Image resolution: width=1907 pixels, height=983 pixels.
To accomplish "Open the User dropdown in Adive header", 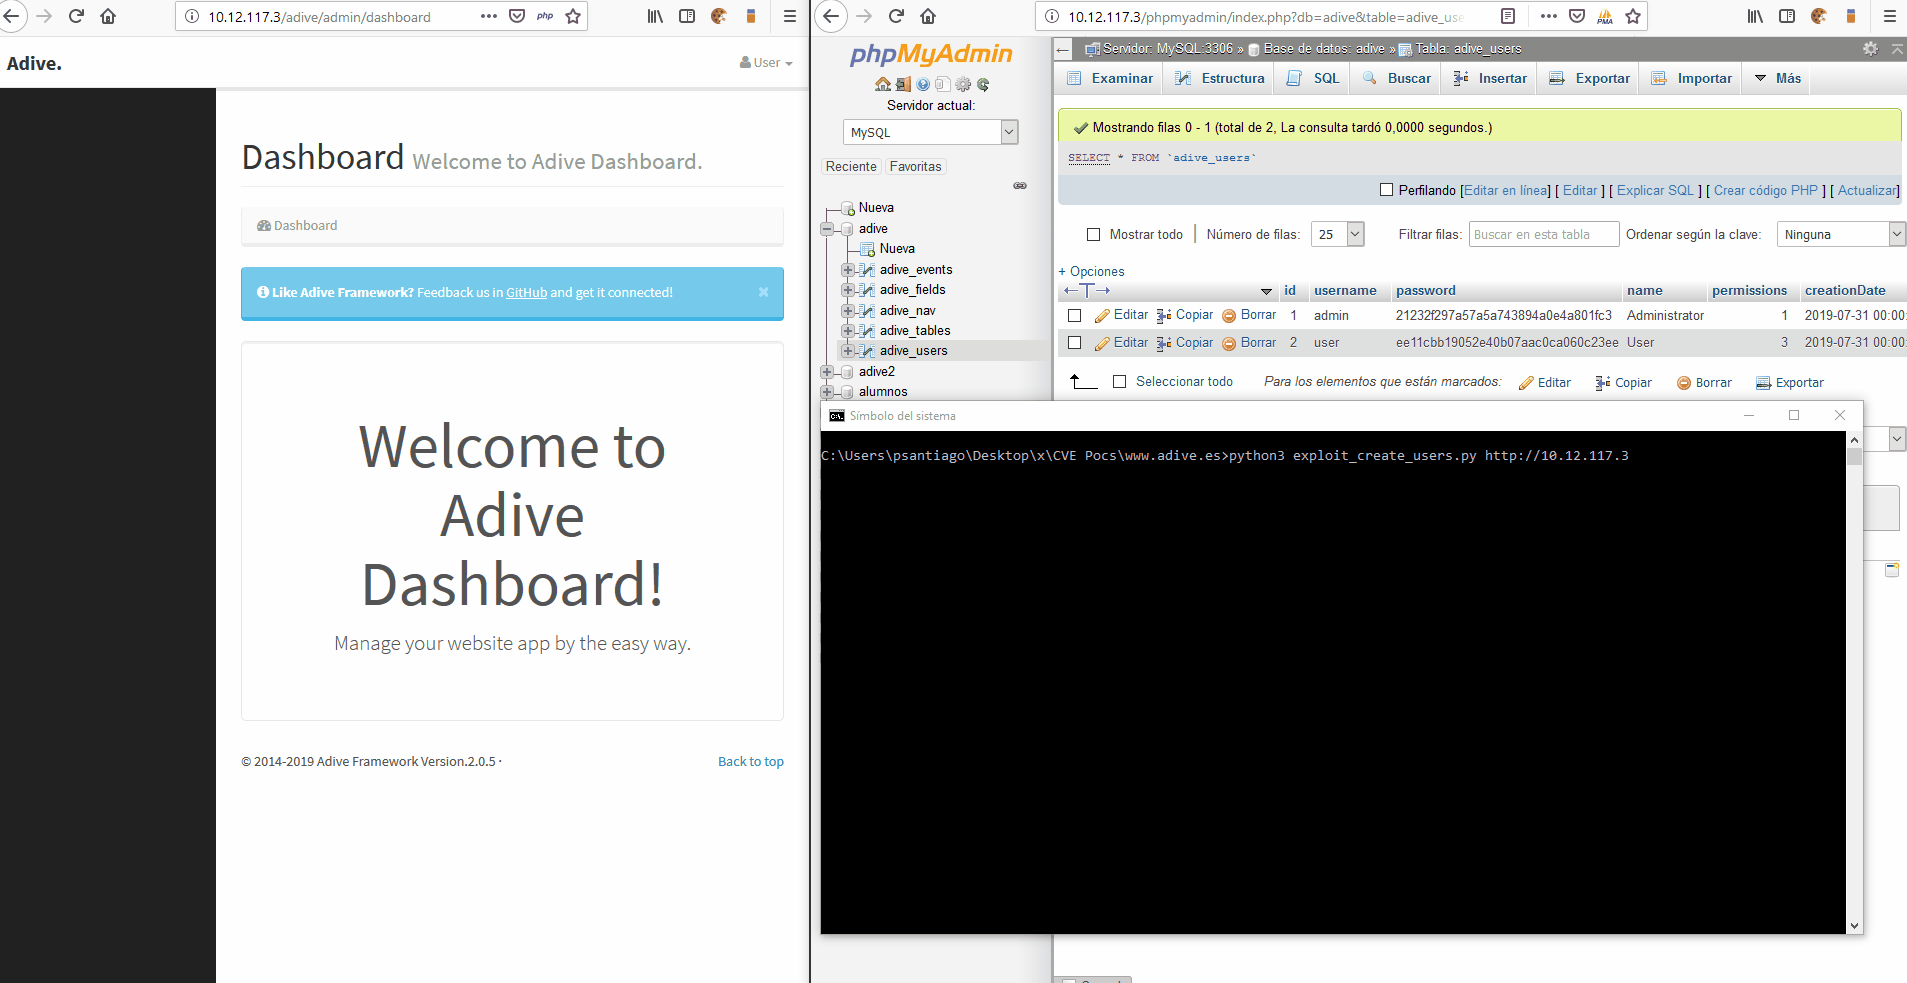I will click(766, 62).
